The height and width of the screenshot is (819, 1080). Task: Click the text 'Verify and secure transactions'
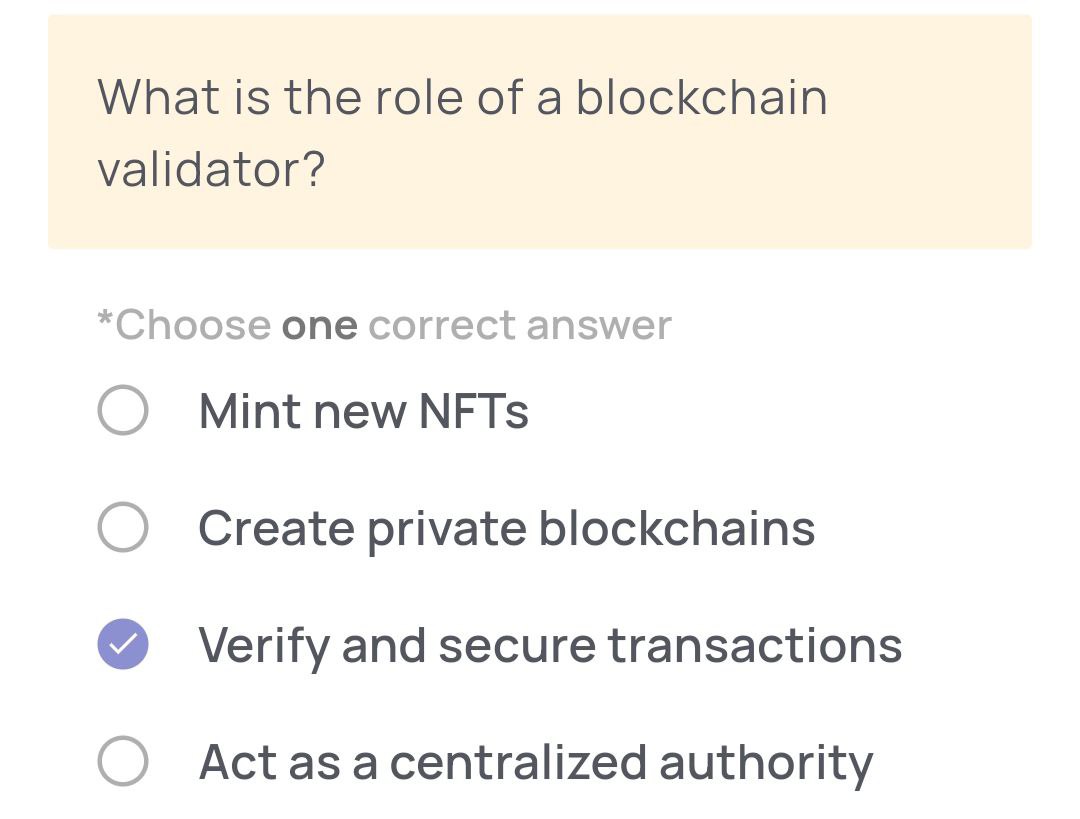tap(550, 646)
